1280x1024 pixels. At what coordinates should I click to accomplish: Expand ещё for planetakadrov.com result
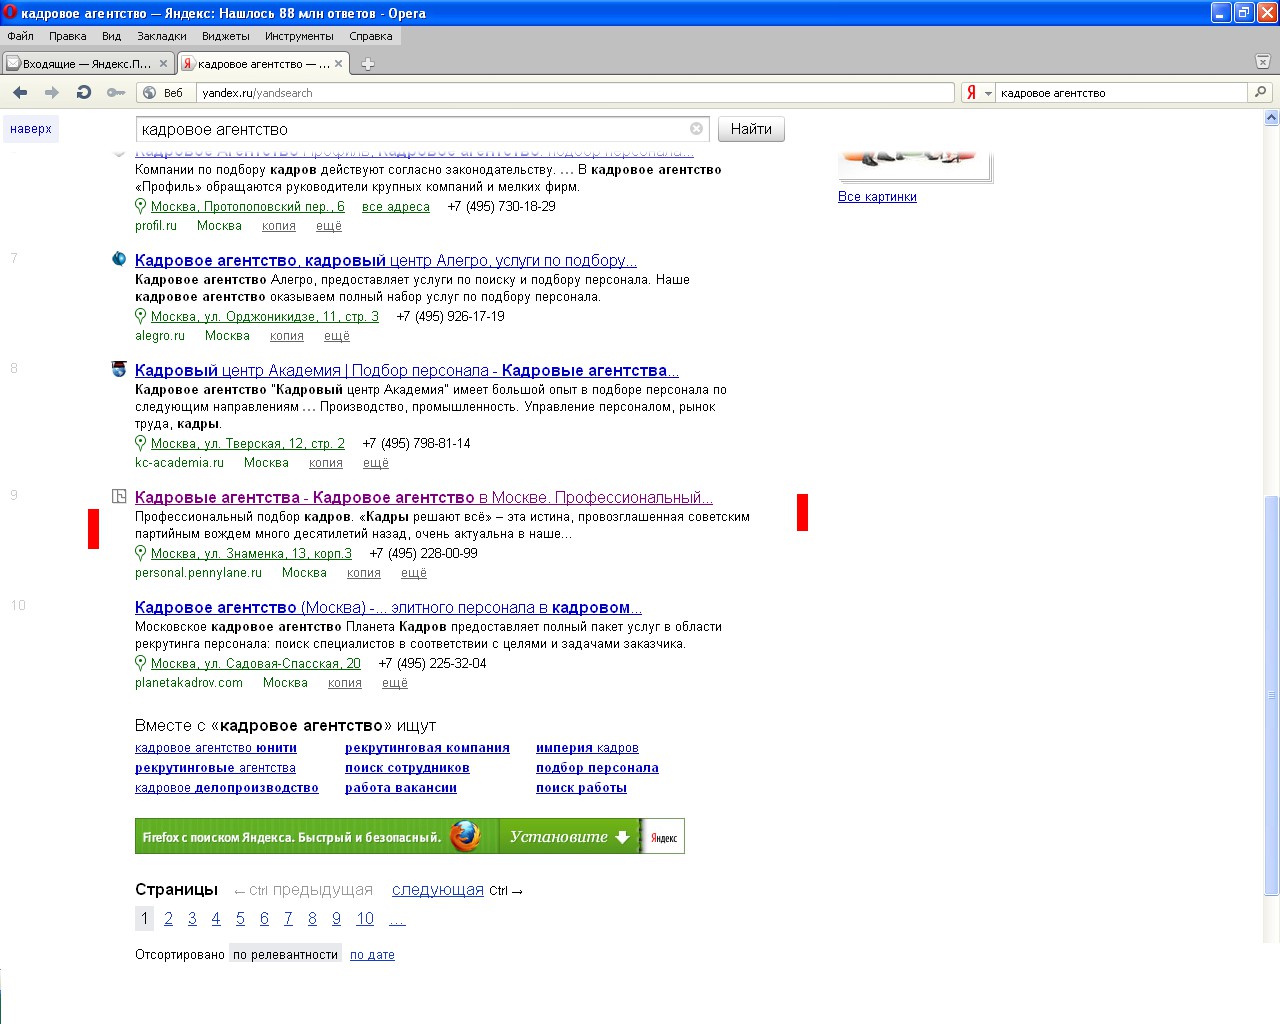click(395, 683)
